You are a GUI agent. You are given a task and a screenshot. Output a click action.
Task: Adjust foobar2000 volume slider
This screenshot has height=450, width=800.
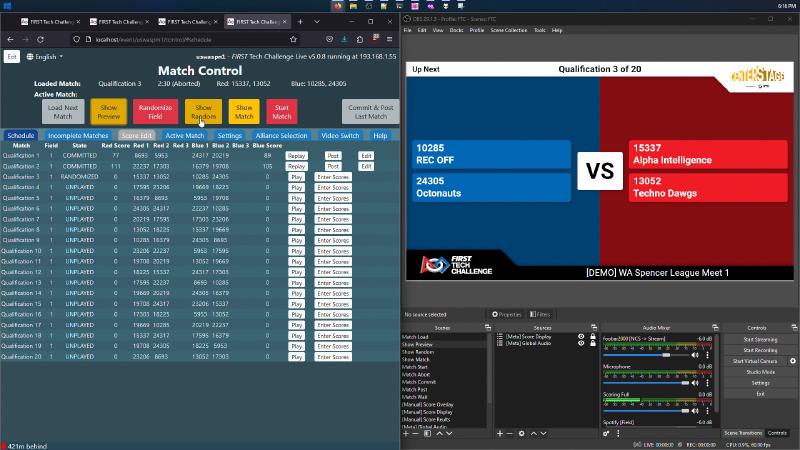coord(646,355)
